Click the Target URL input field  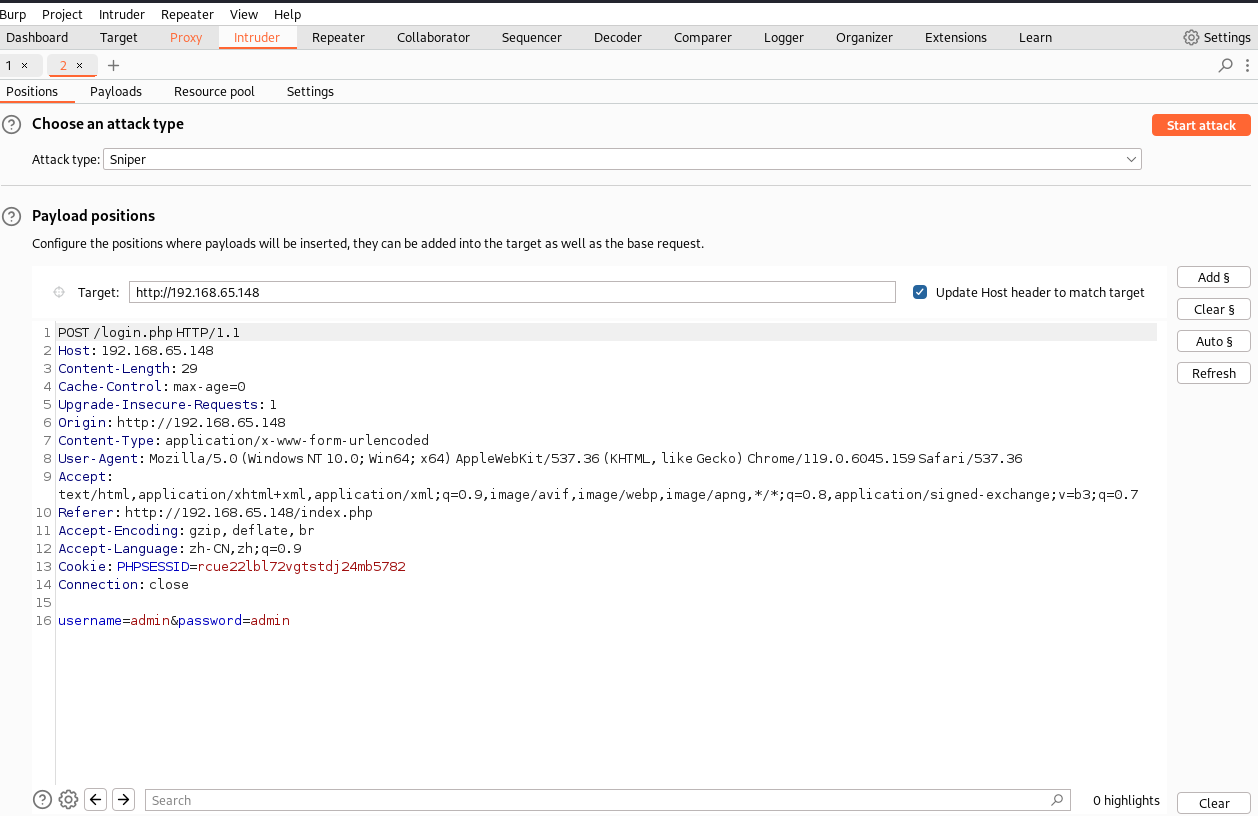(x=512, y=292)
